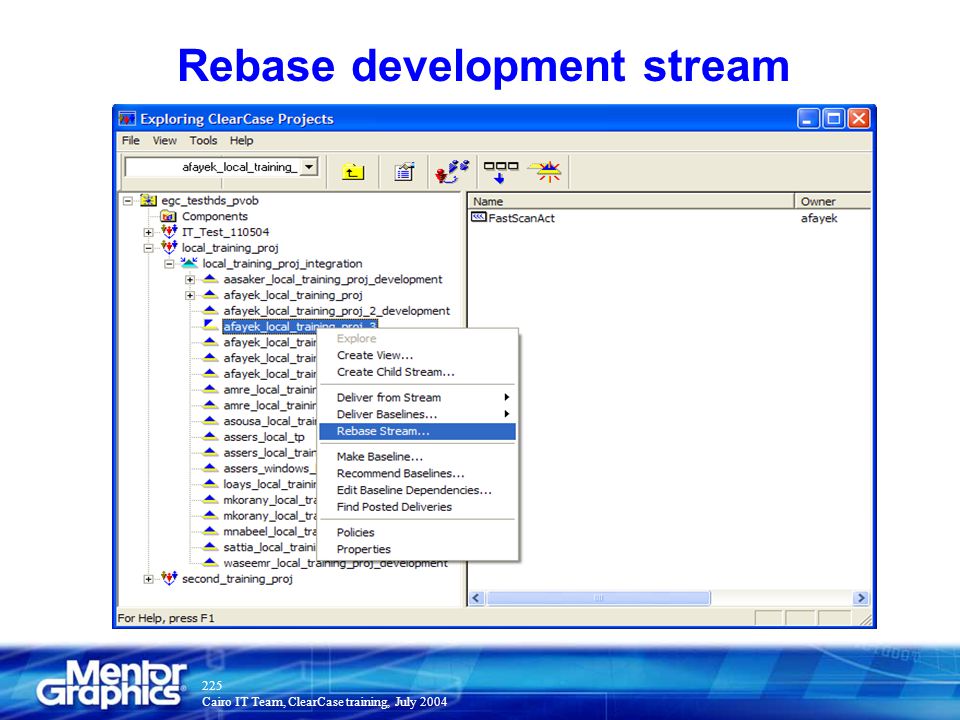
Task: Click the aasaker_local_training_proj_development stream icon
Action: pyautogui.click(x=210, y=279)
